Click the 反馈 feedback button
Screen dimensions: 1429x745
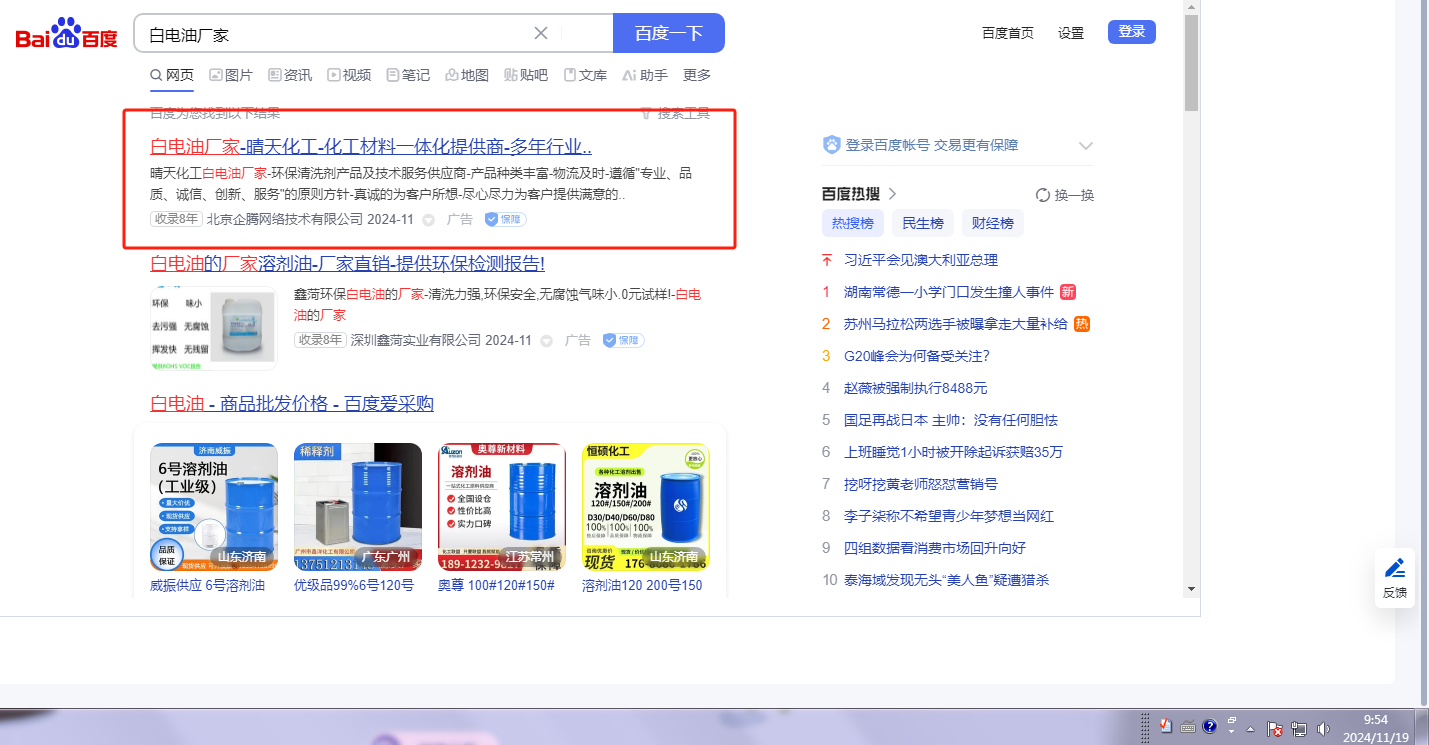pyautogui.click(x=1395, y=578)
